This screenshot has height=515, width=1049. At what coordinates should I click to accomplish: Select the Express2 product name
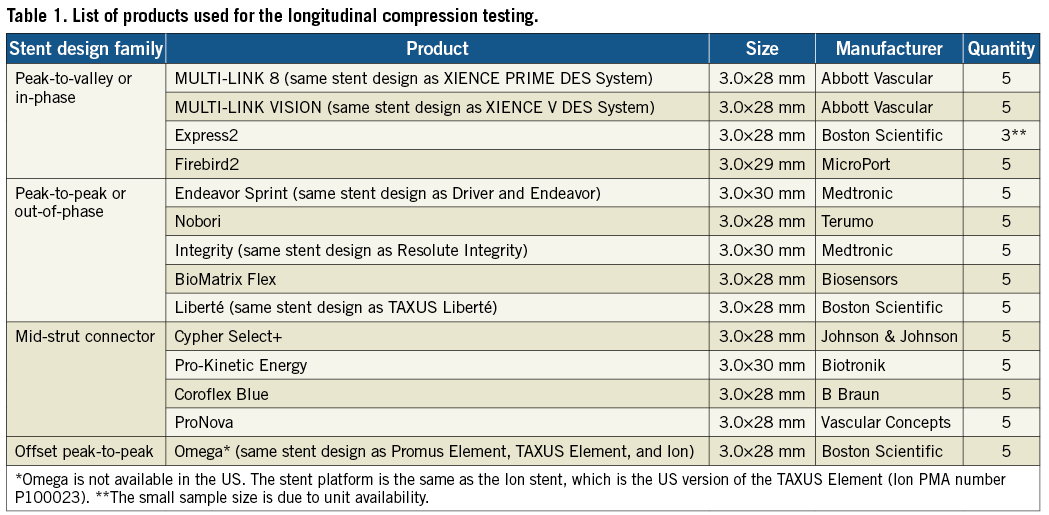click(x=206, y=136)
